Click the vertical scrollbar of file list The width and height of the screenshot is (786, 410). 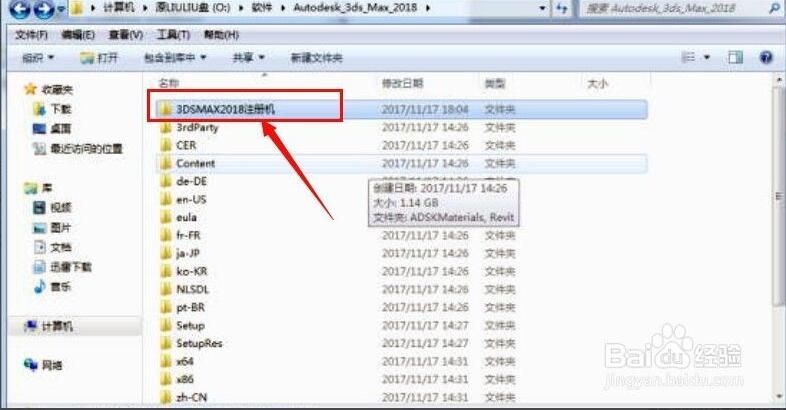tap(779, 195)
